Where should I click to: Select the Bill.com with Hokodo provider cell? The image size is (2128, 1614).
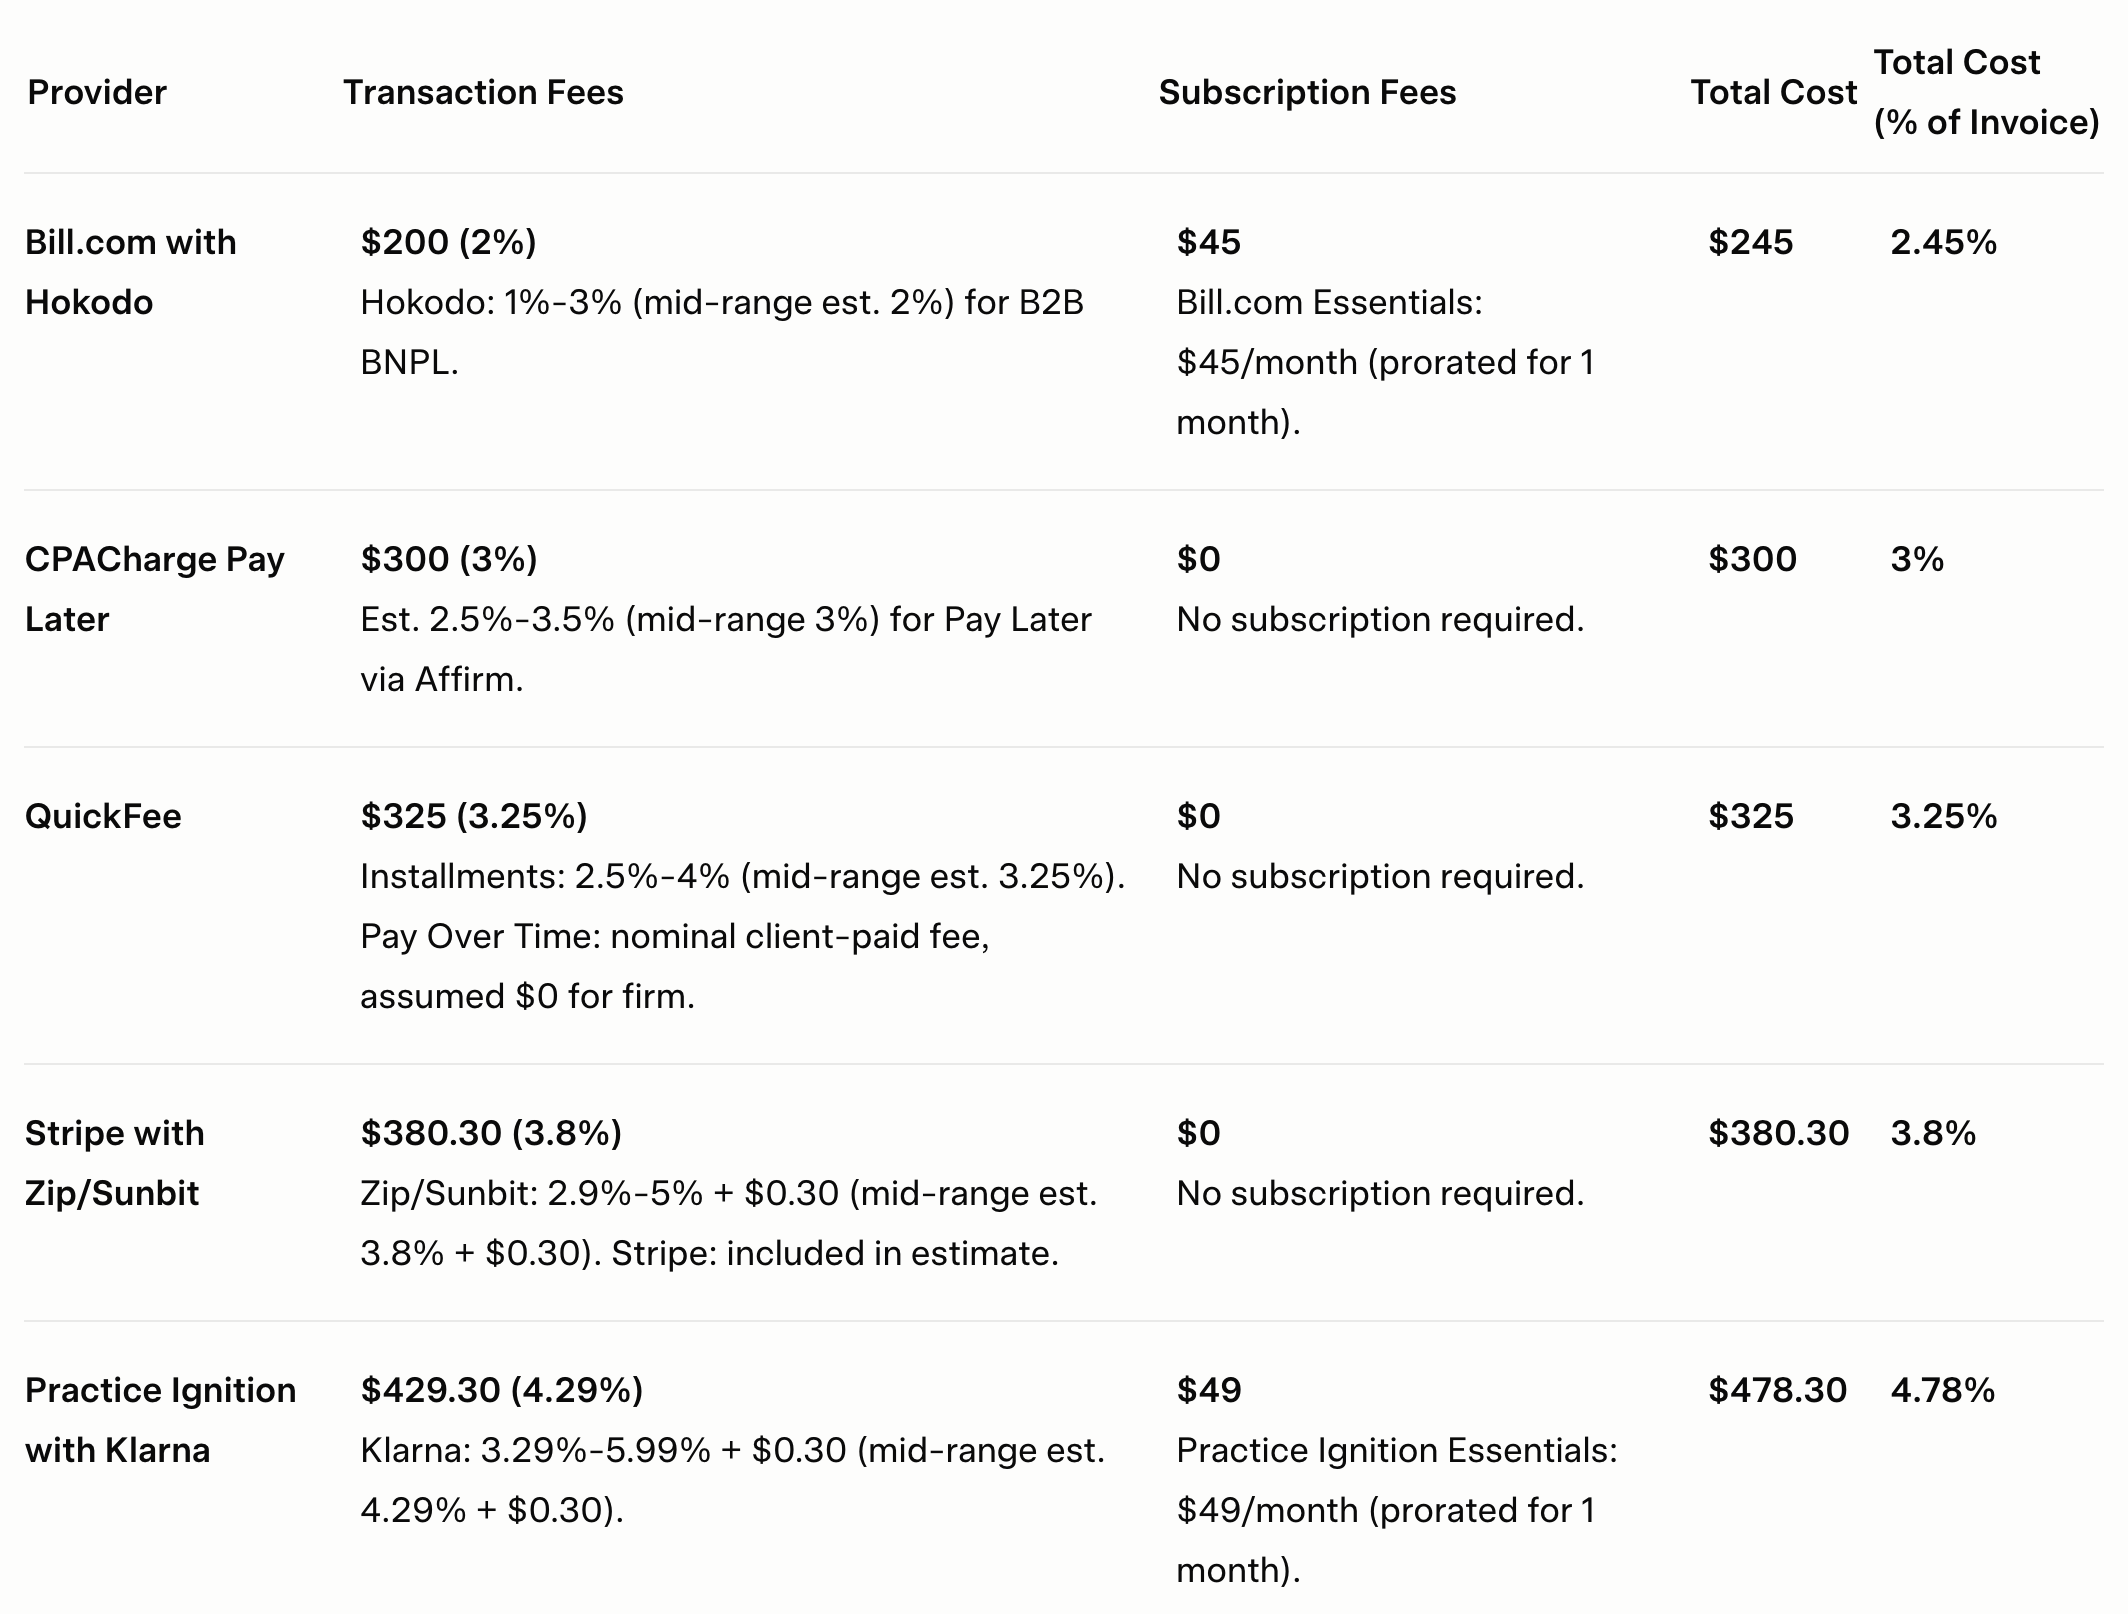click(131, 272)
